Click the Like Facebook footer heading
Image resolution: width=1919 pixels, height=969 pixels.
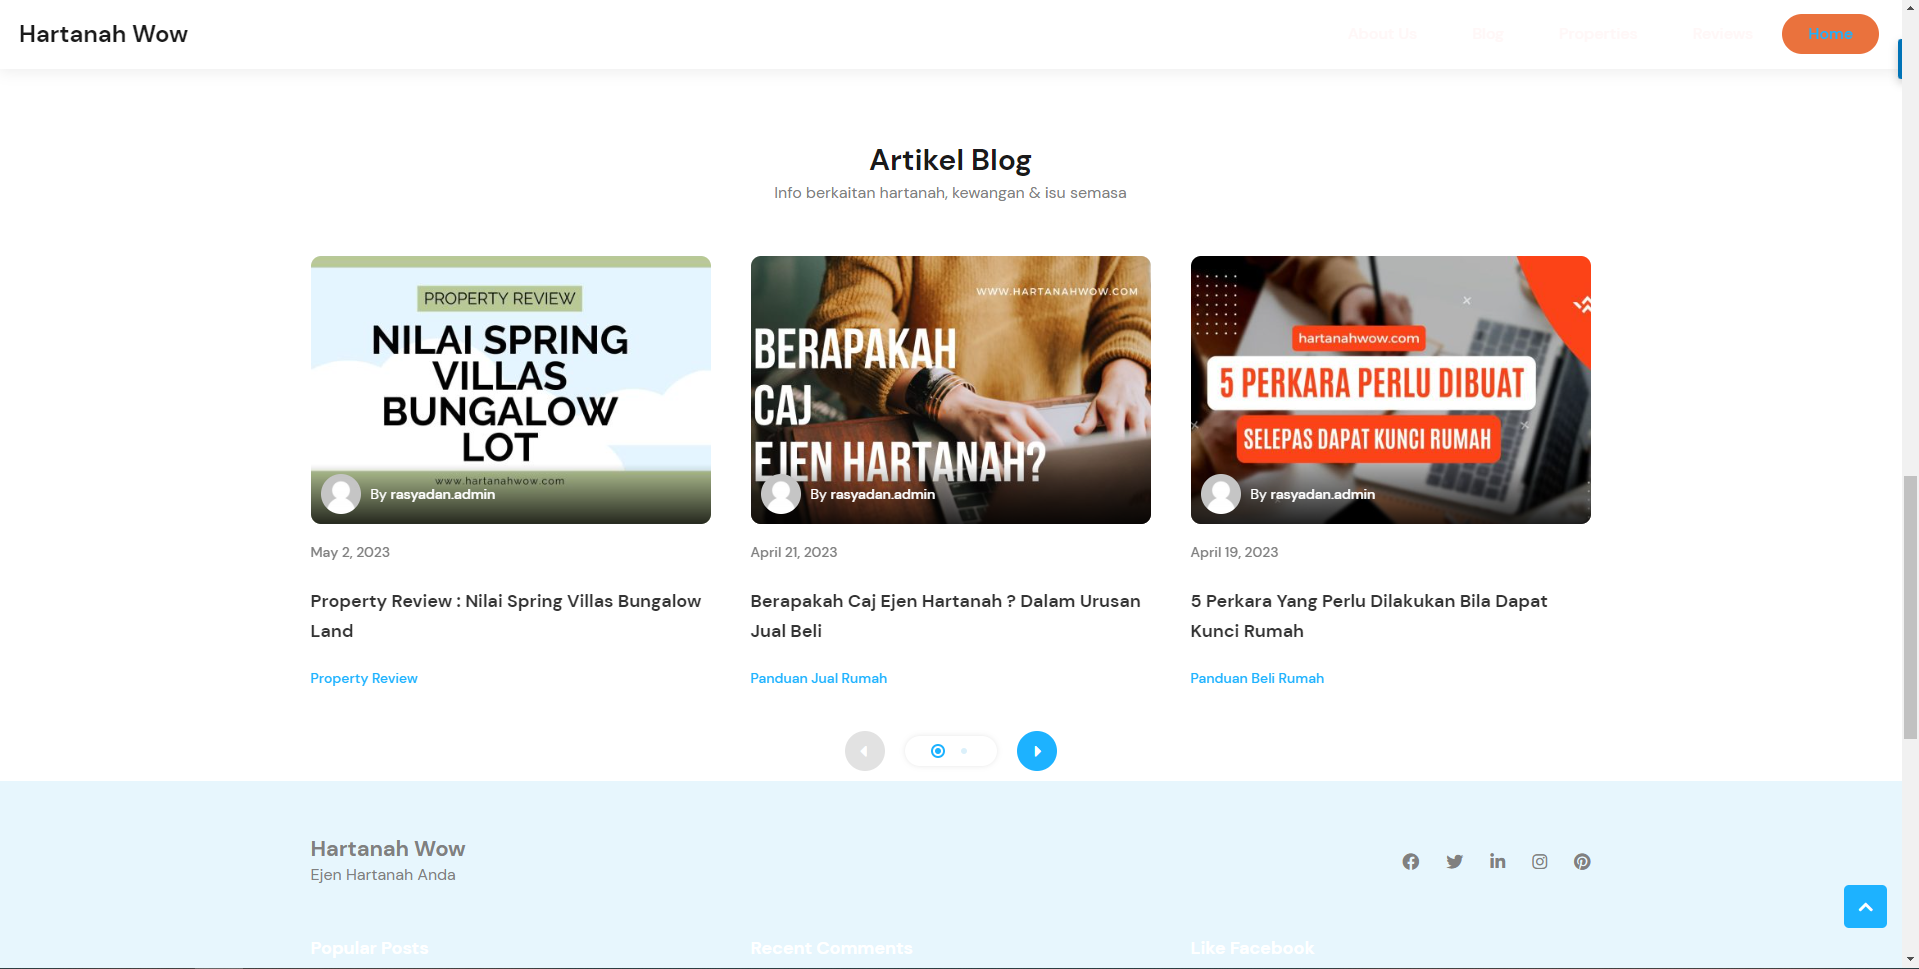pos(1252,948)
